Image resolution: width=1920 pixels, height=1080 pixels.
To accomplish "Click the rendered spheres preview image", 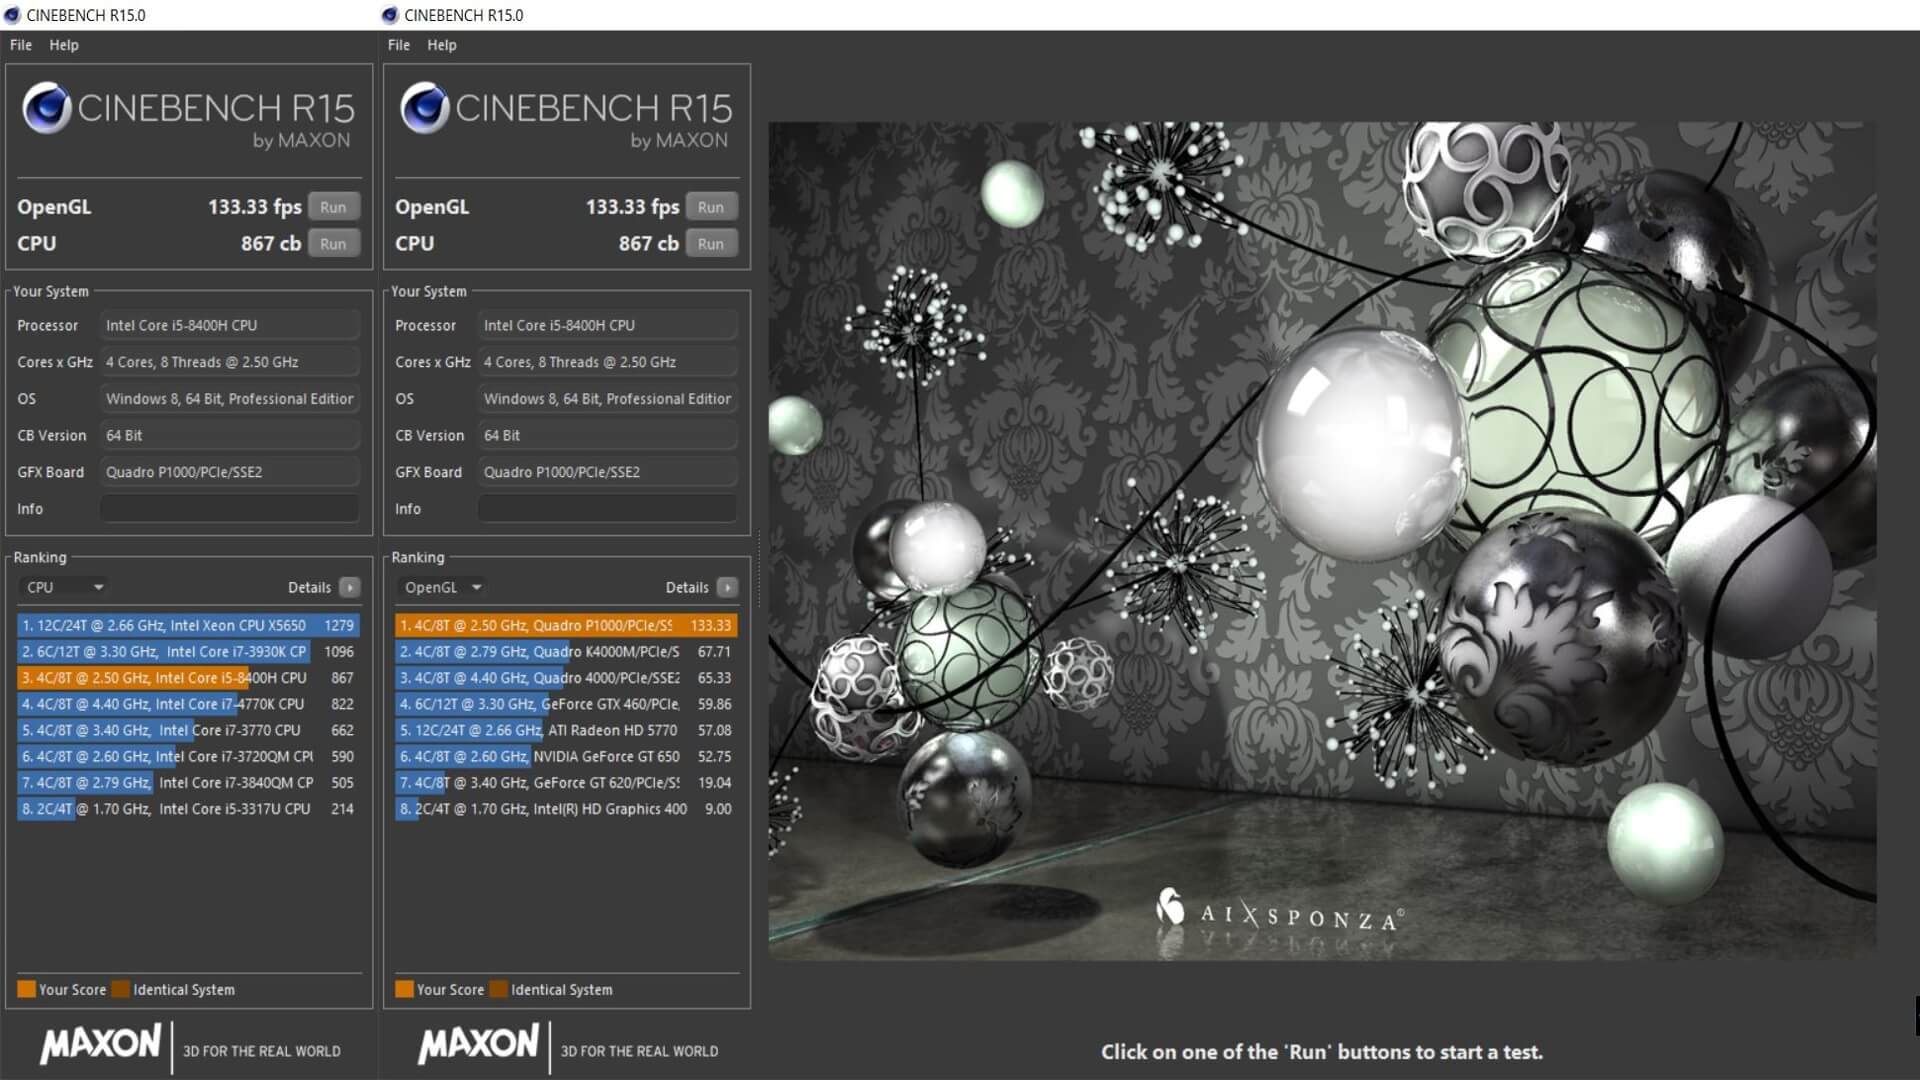I will coord(1322,541).
